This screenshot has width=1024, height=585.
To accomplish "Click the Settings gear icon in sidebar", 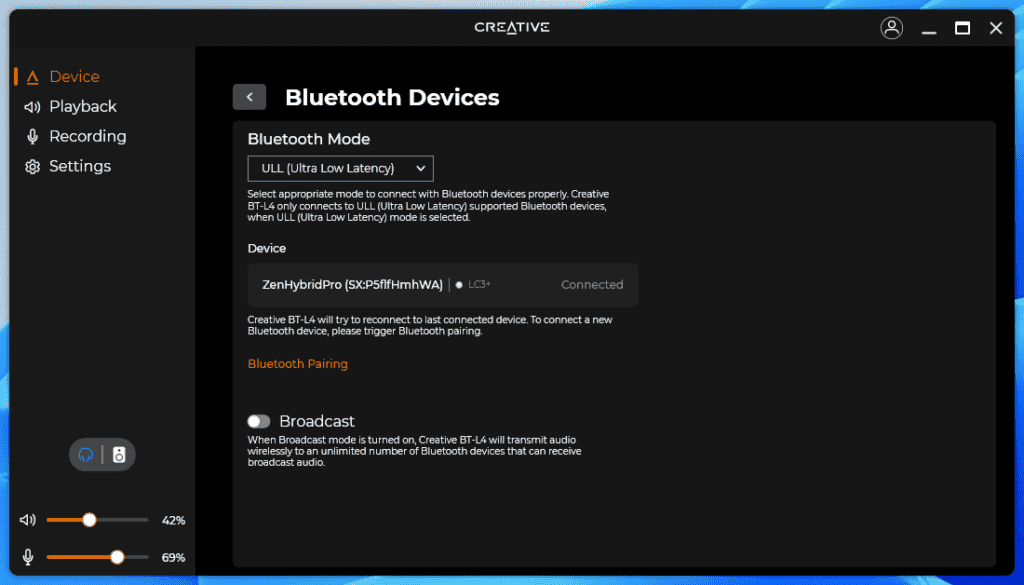I will click(x=32, y=167).
